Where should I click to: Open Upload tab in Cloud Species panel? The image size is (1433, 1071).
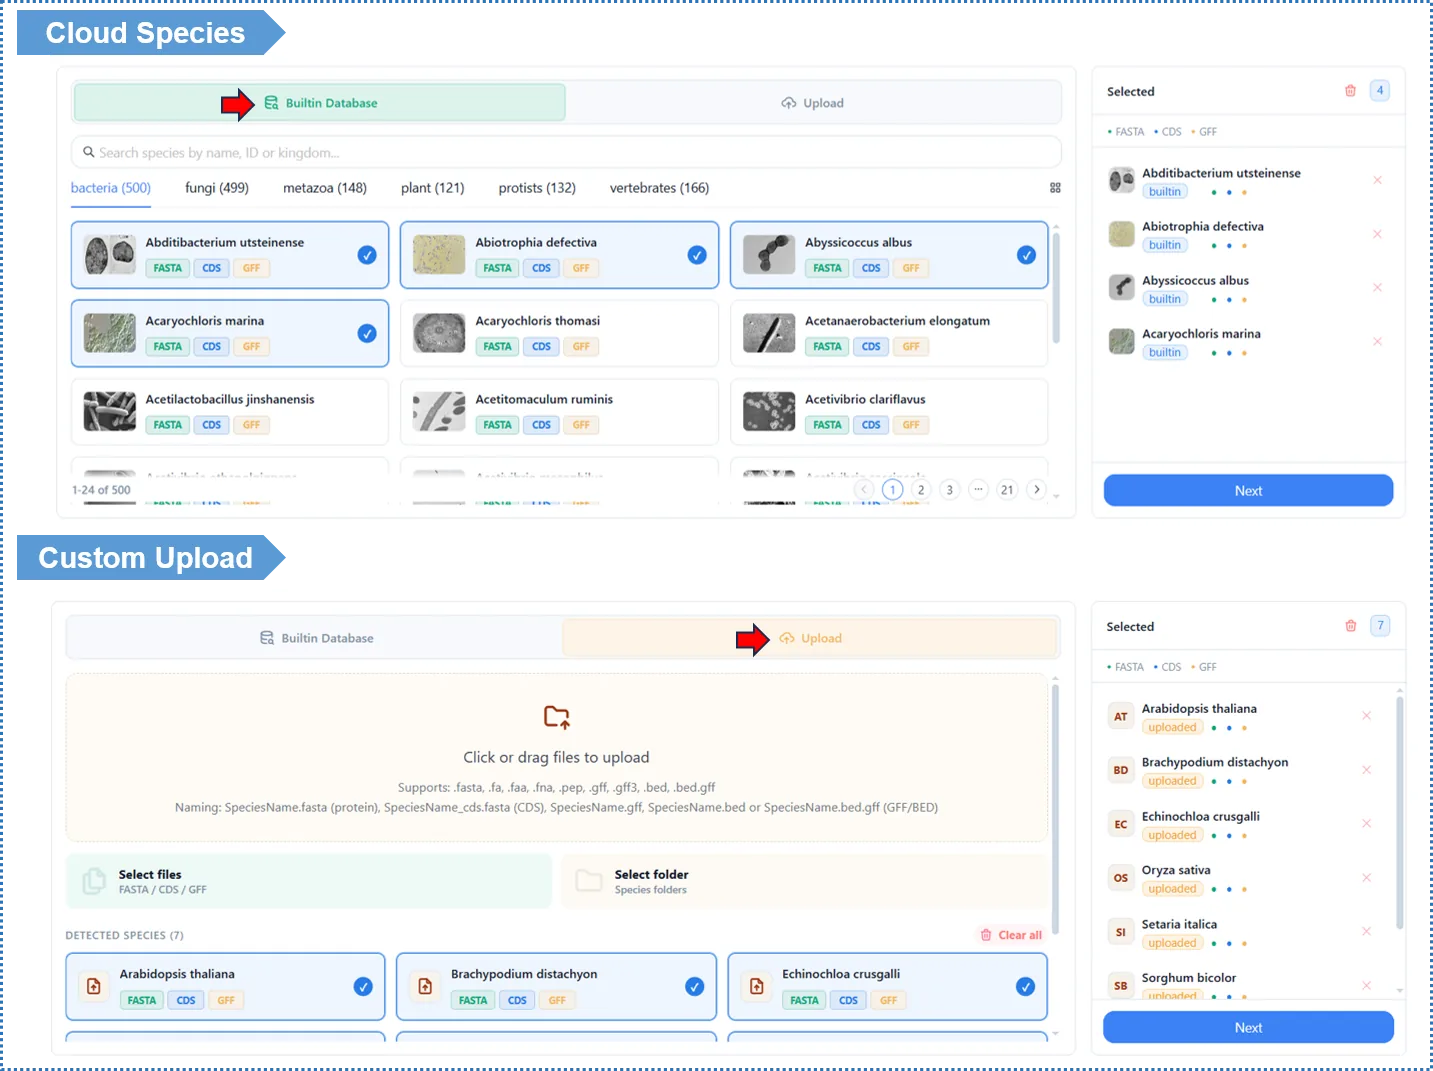tap(812, 103)
